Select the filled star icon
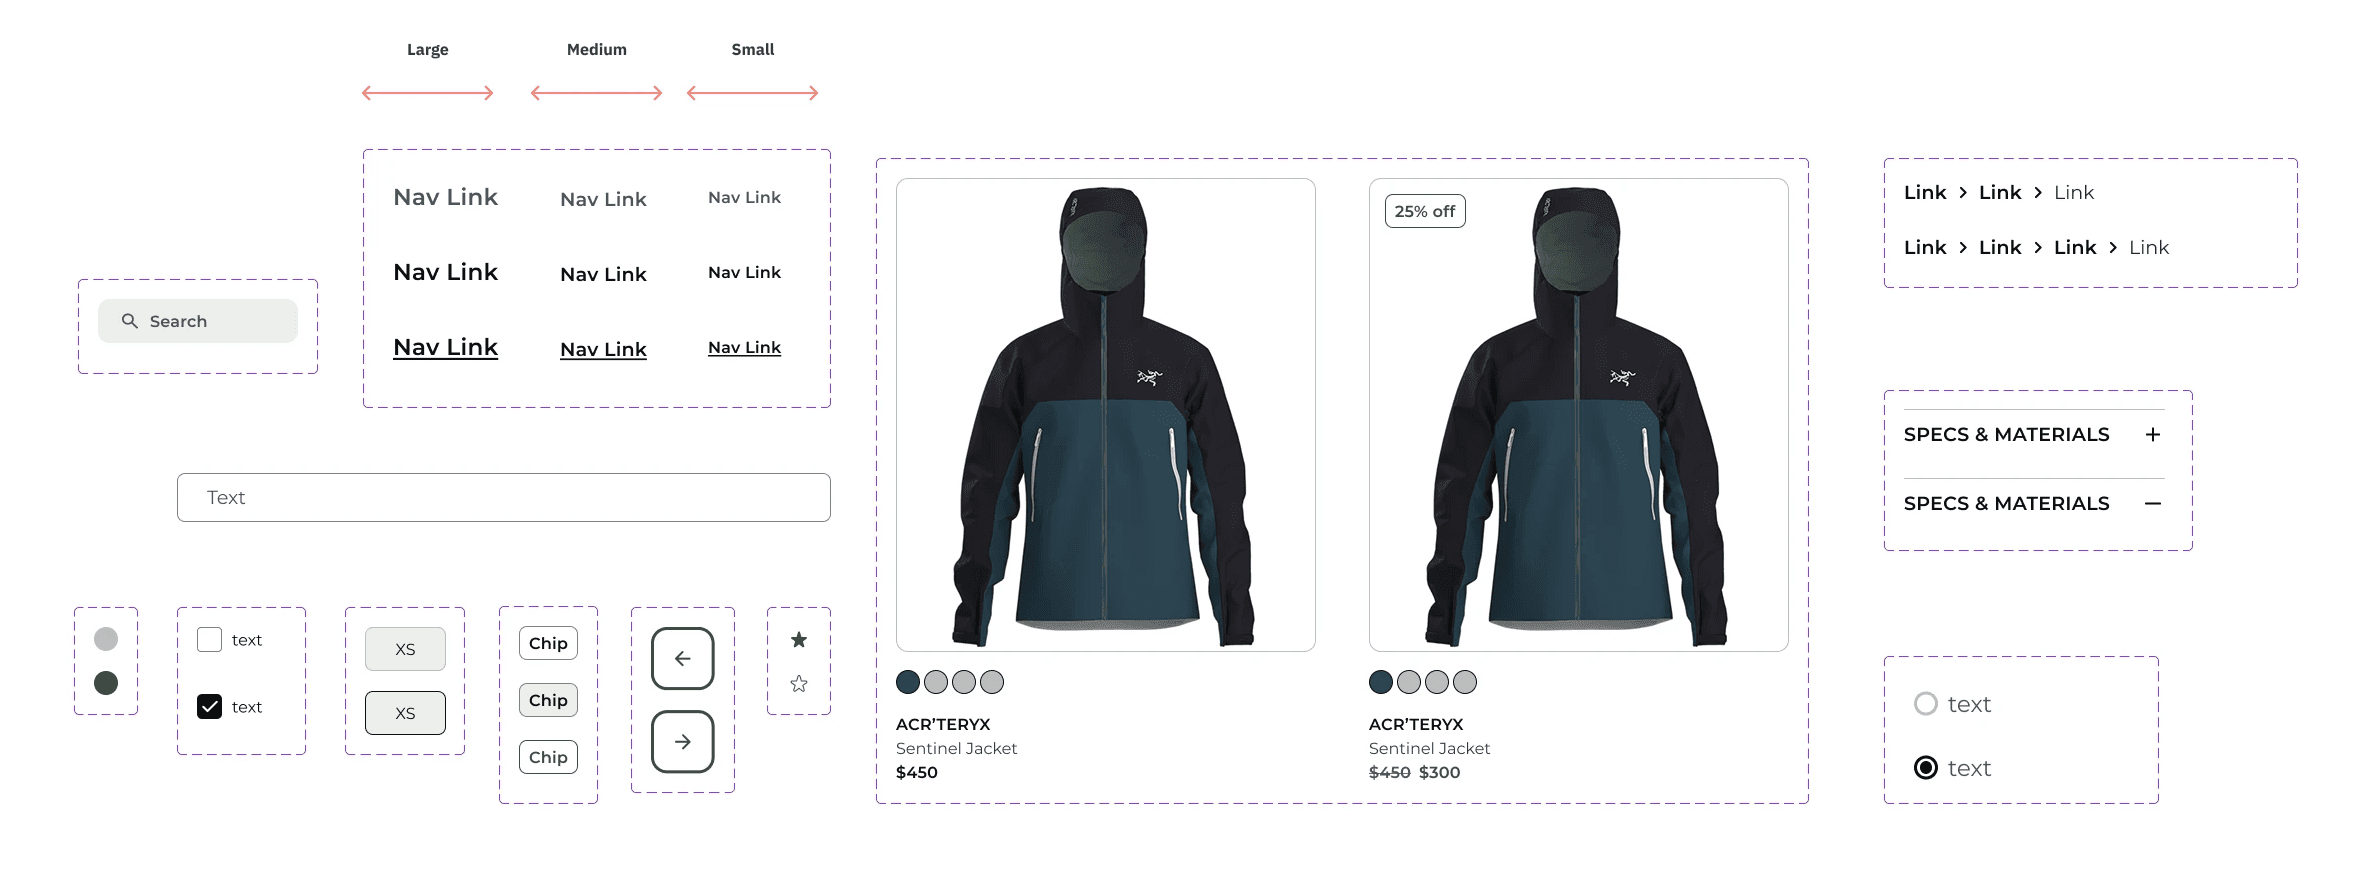Viewport: 2378px width, 885px height. point(799,639)
